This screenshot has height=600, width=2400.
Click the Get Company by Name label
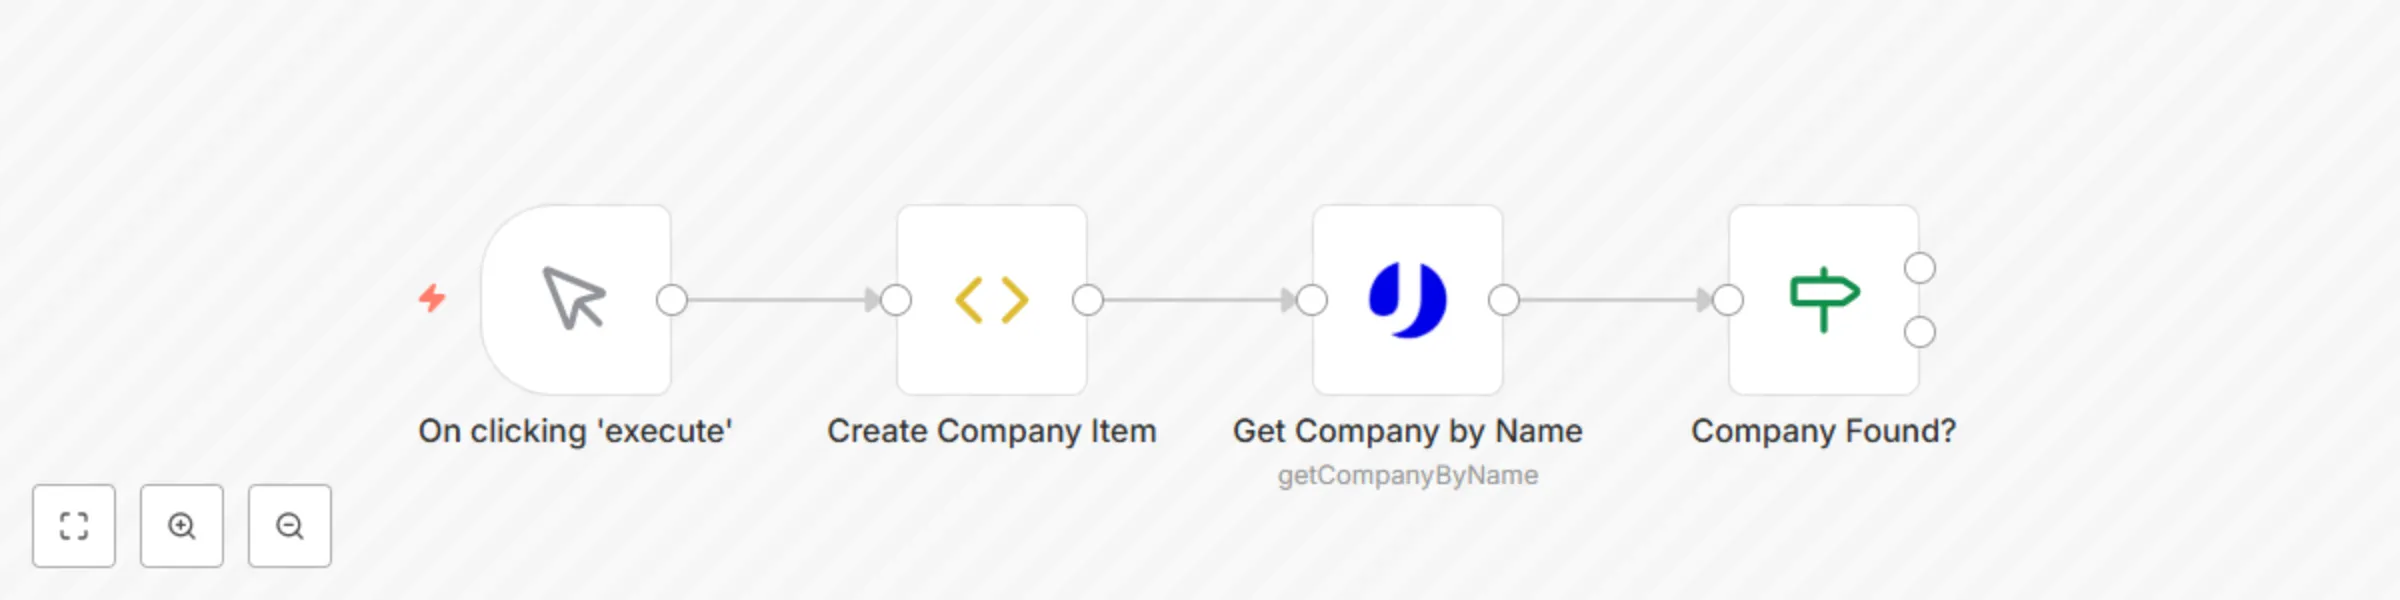(1408, 431)
